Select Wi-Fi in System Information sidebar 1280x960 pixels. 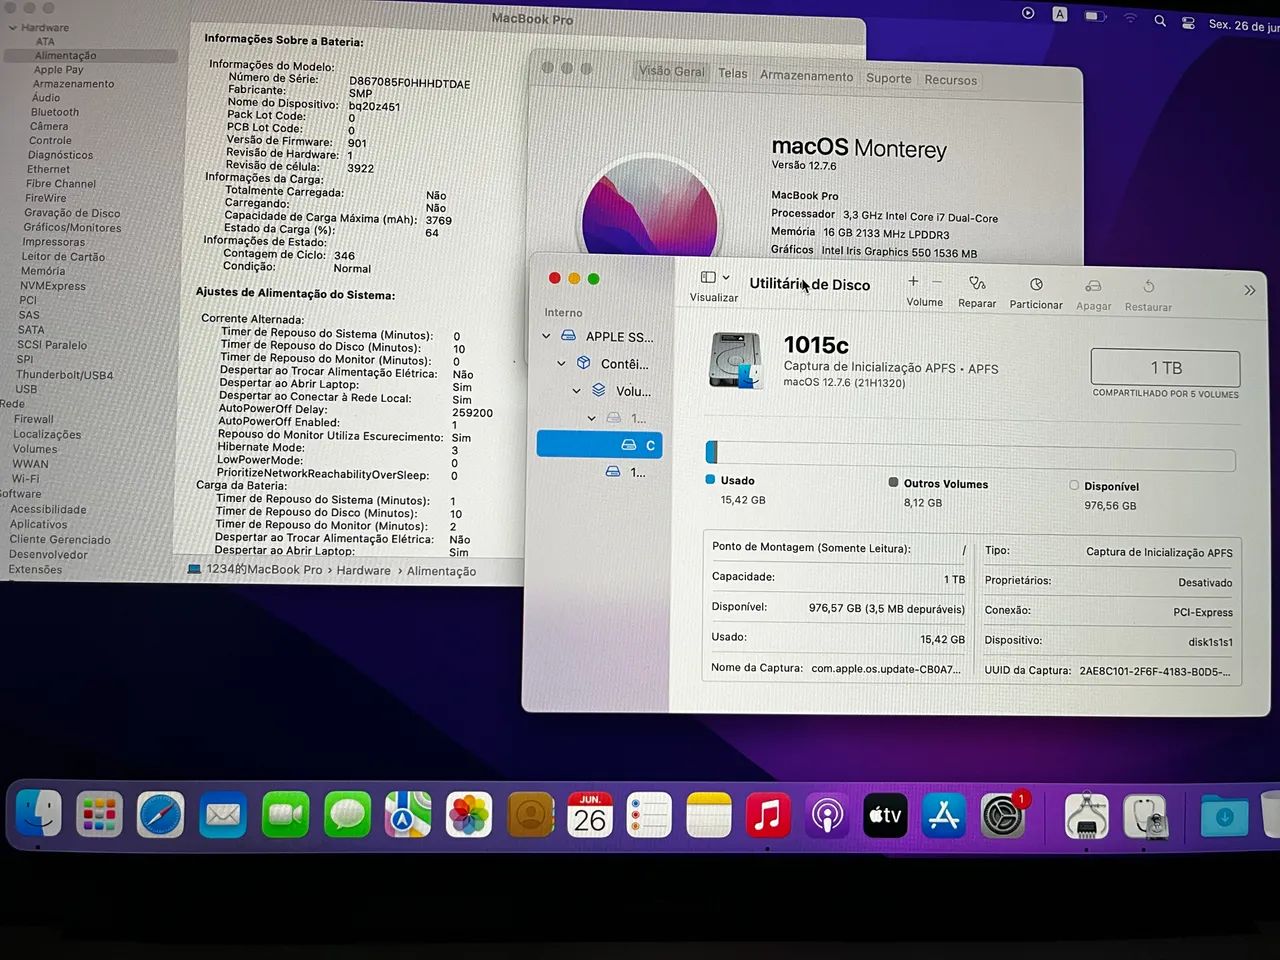[25, 479]
